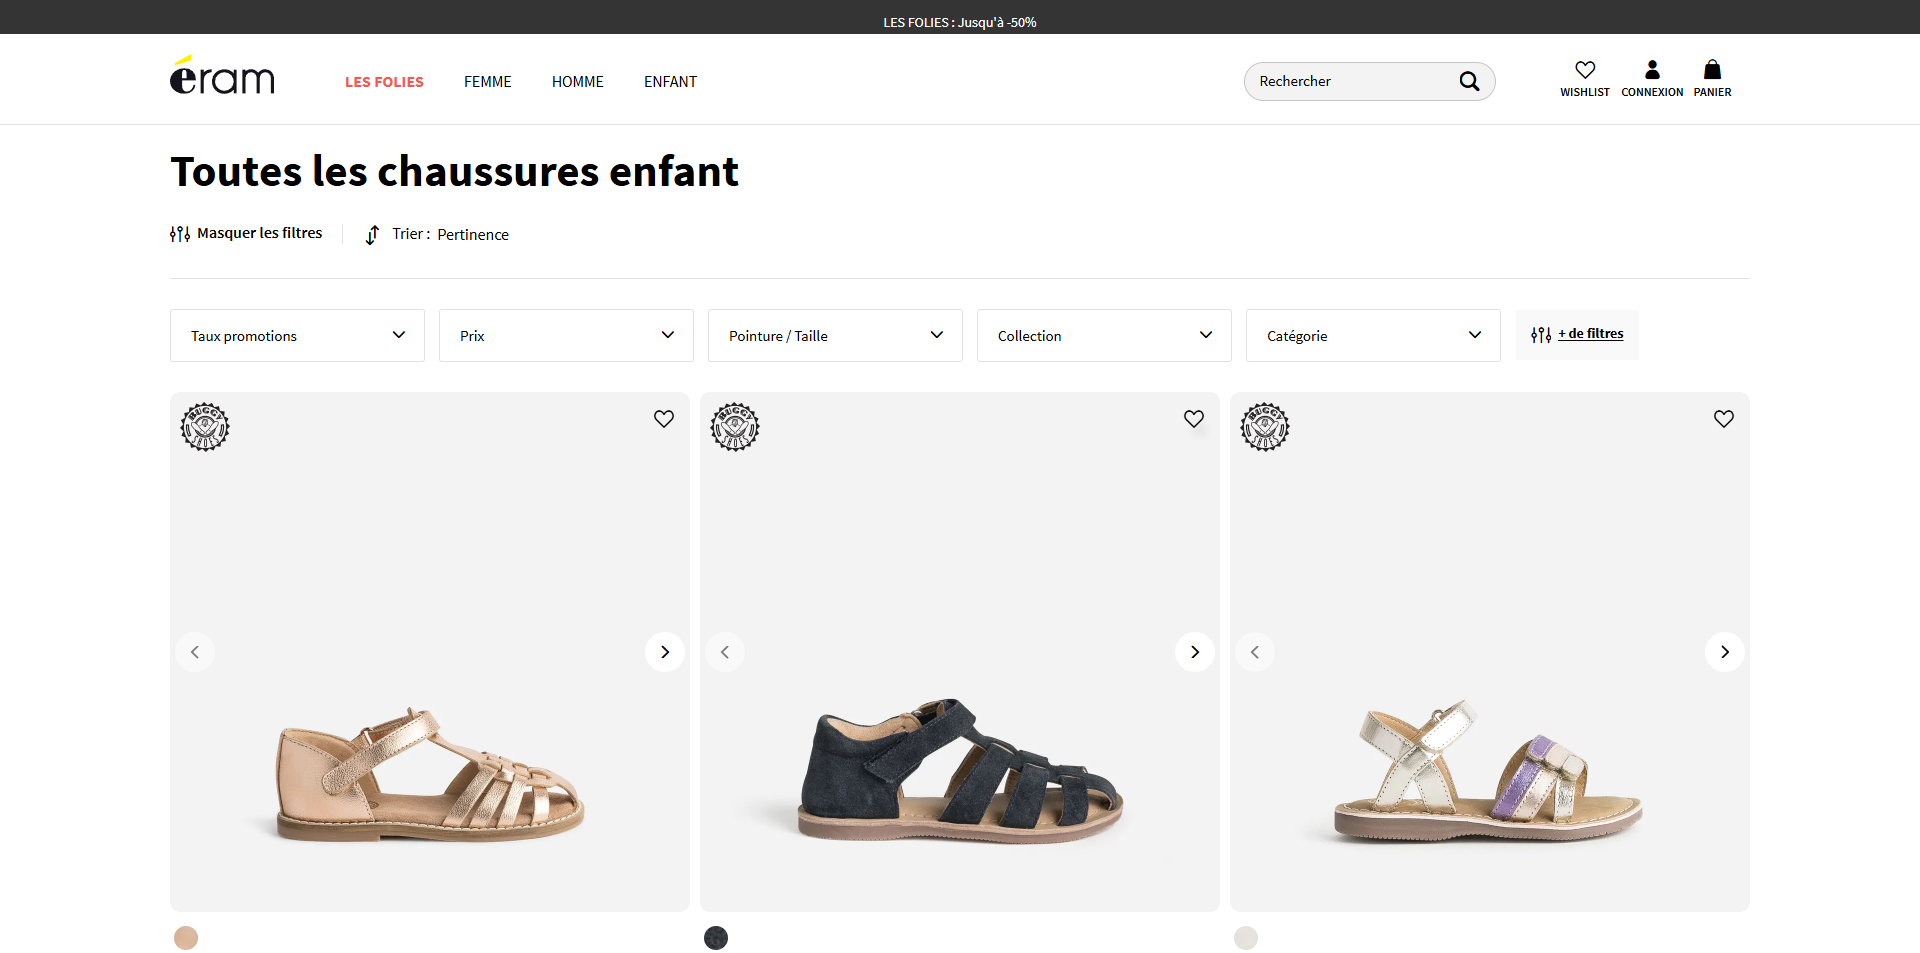Click Masquer les filtres
Image resolution: width=1920 pixels, height=953 pixels.
[246, 233]
